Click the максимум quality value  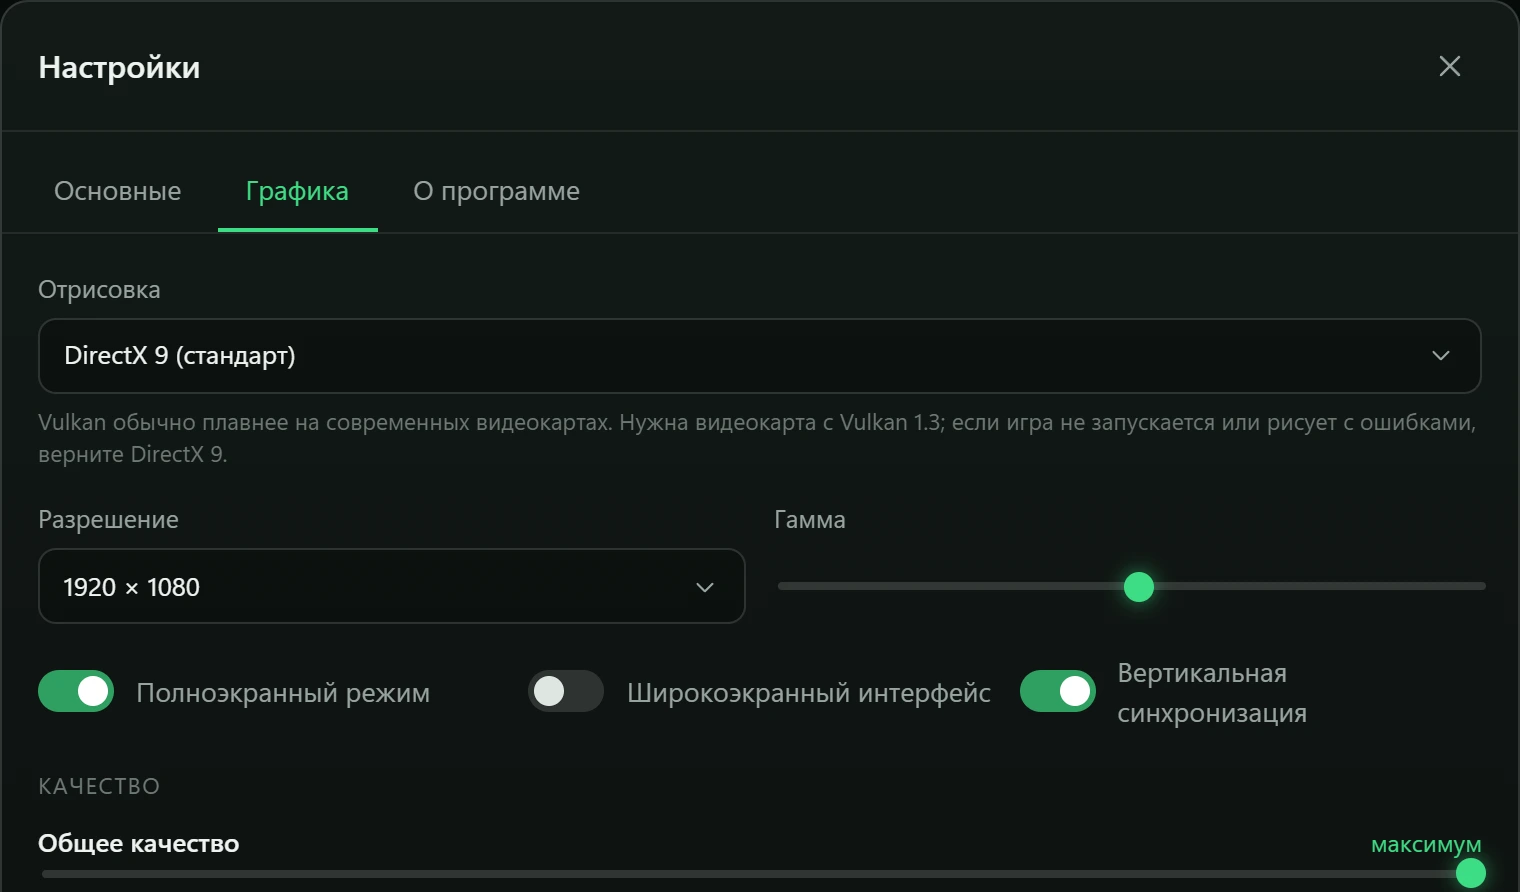click(1426, 845)
